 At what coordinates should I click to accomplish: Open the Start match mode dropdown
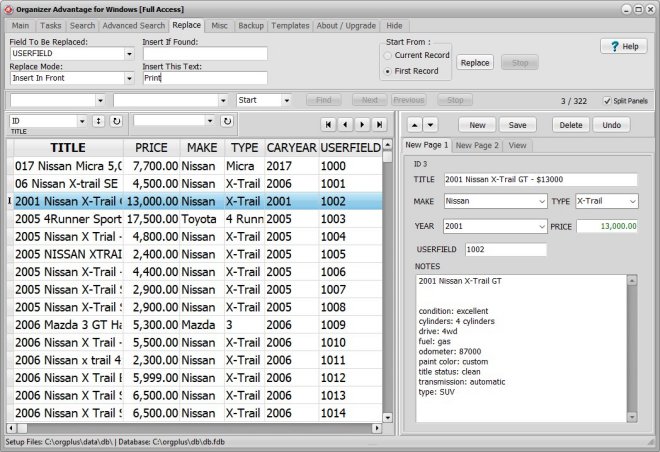tap(287, 101)
